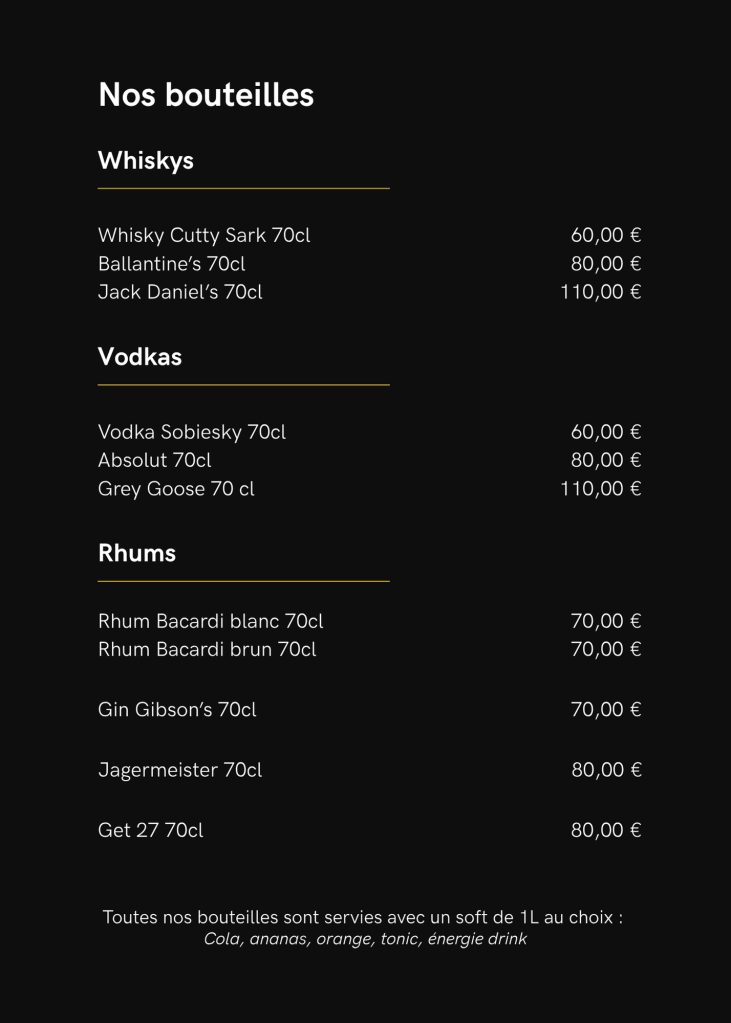The width and height of the screenshot is (731, 1023).
Task: Select the Vodkas section heading
Action: pyautogui.click(x=140, y=357)
